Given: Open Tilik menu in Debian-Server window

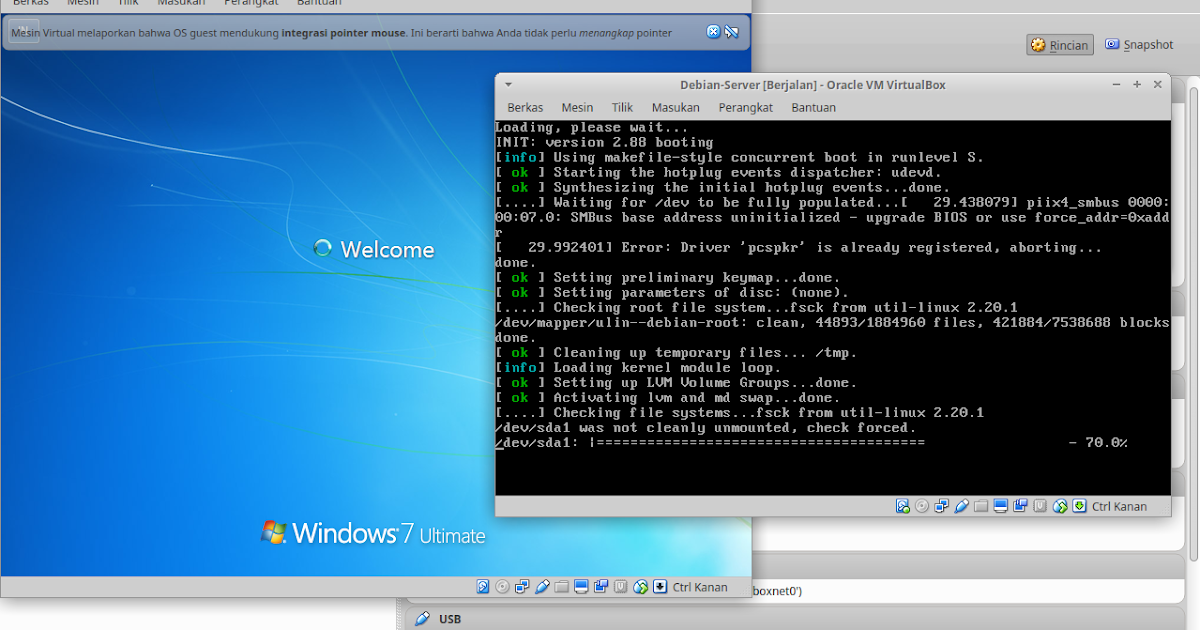Looking at the screenshot, I should [x=623, y=107].
